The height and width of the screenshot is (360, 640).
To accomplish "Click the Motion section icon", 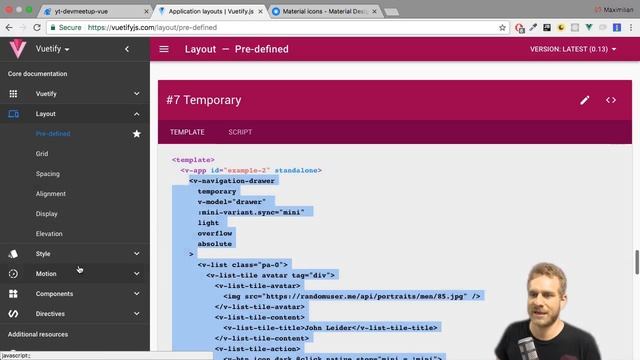I will point(13,274).
